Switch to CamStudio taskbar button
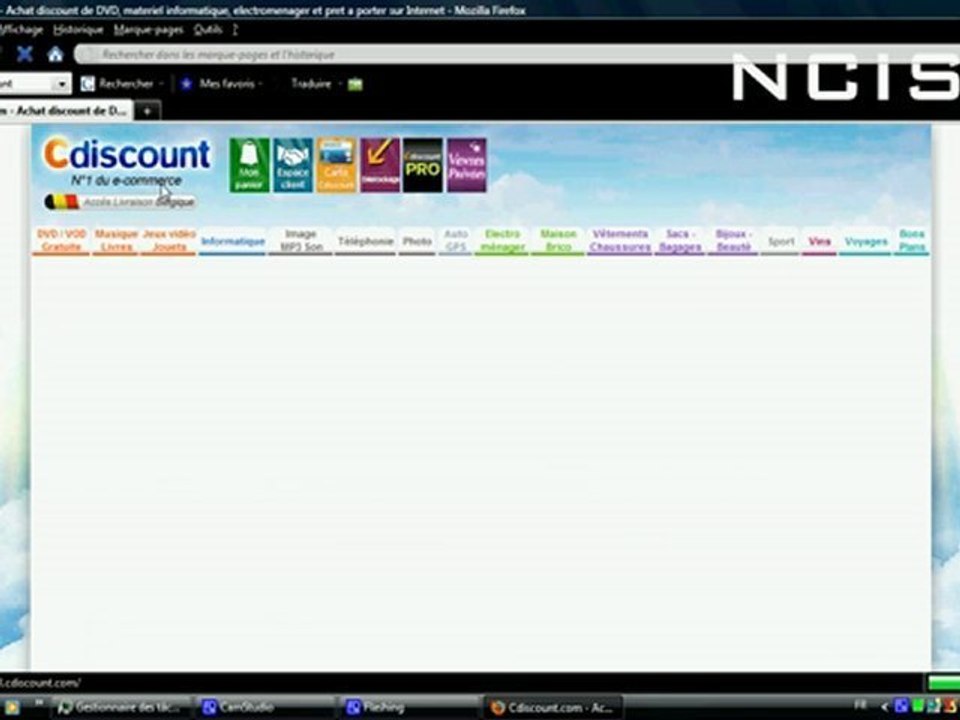The image size is (960, 720). [266, 708]
